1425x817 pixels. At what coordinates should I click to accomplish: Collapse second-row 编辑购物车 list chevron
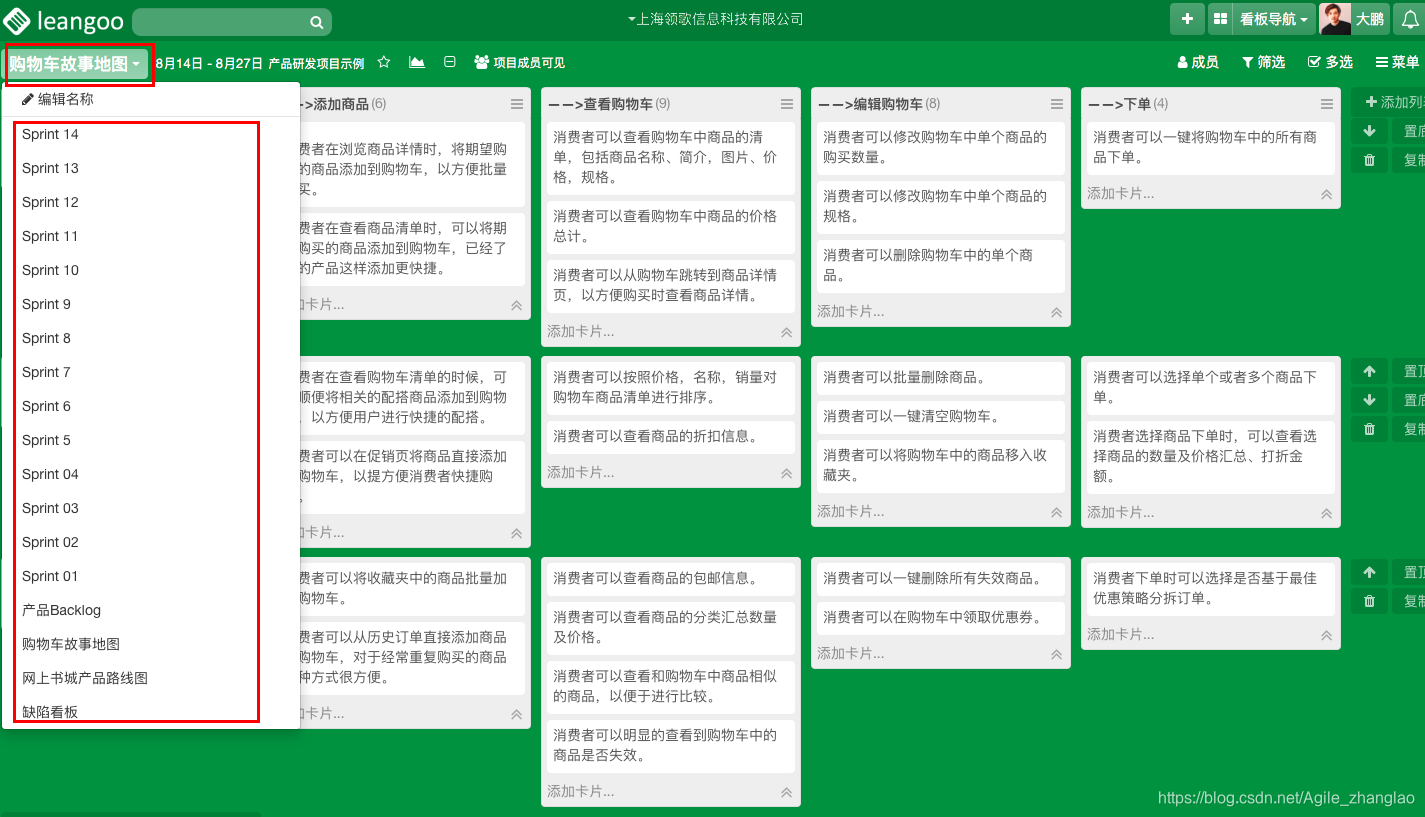pos(1057,513)
